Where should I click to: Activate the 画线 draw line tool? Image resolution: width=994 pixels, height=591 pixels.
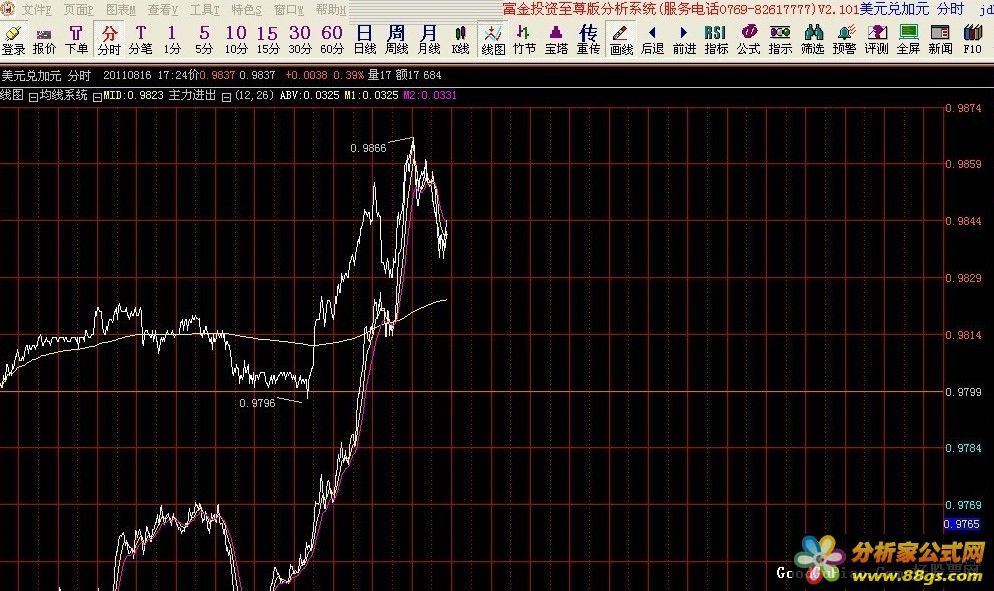pos(621,39)
